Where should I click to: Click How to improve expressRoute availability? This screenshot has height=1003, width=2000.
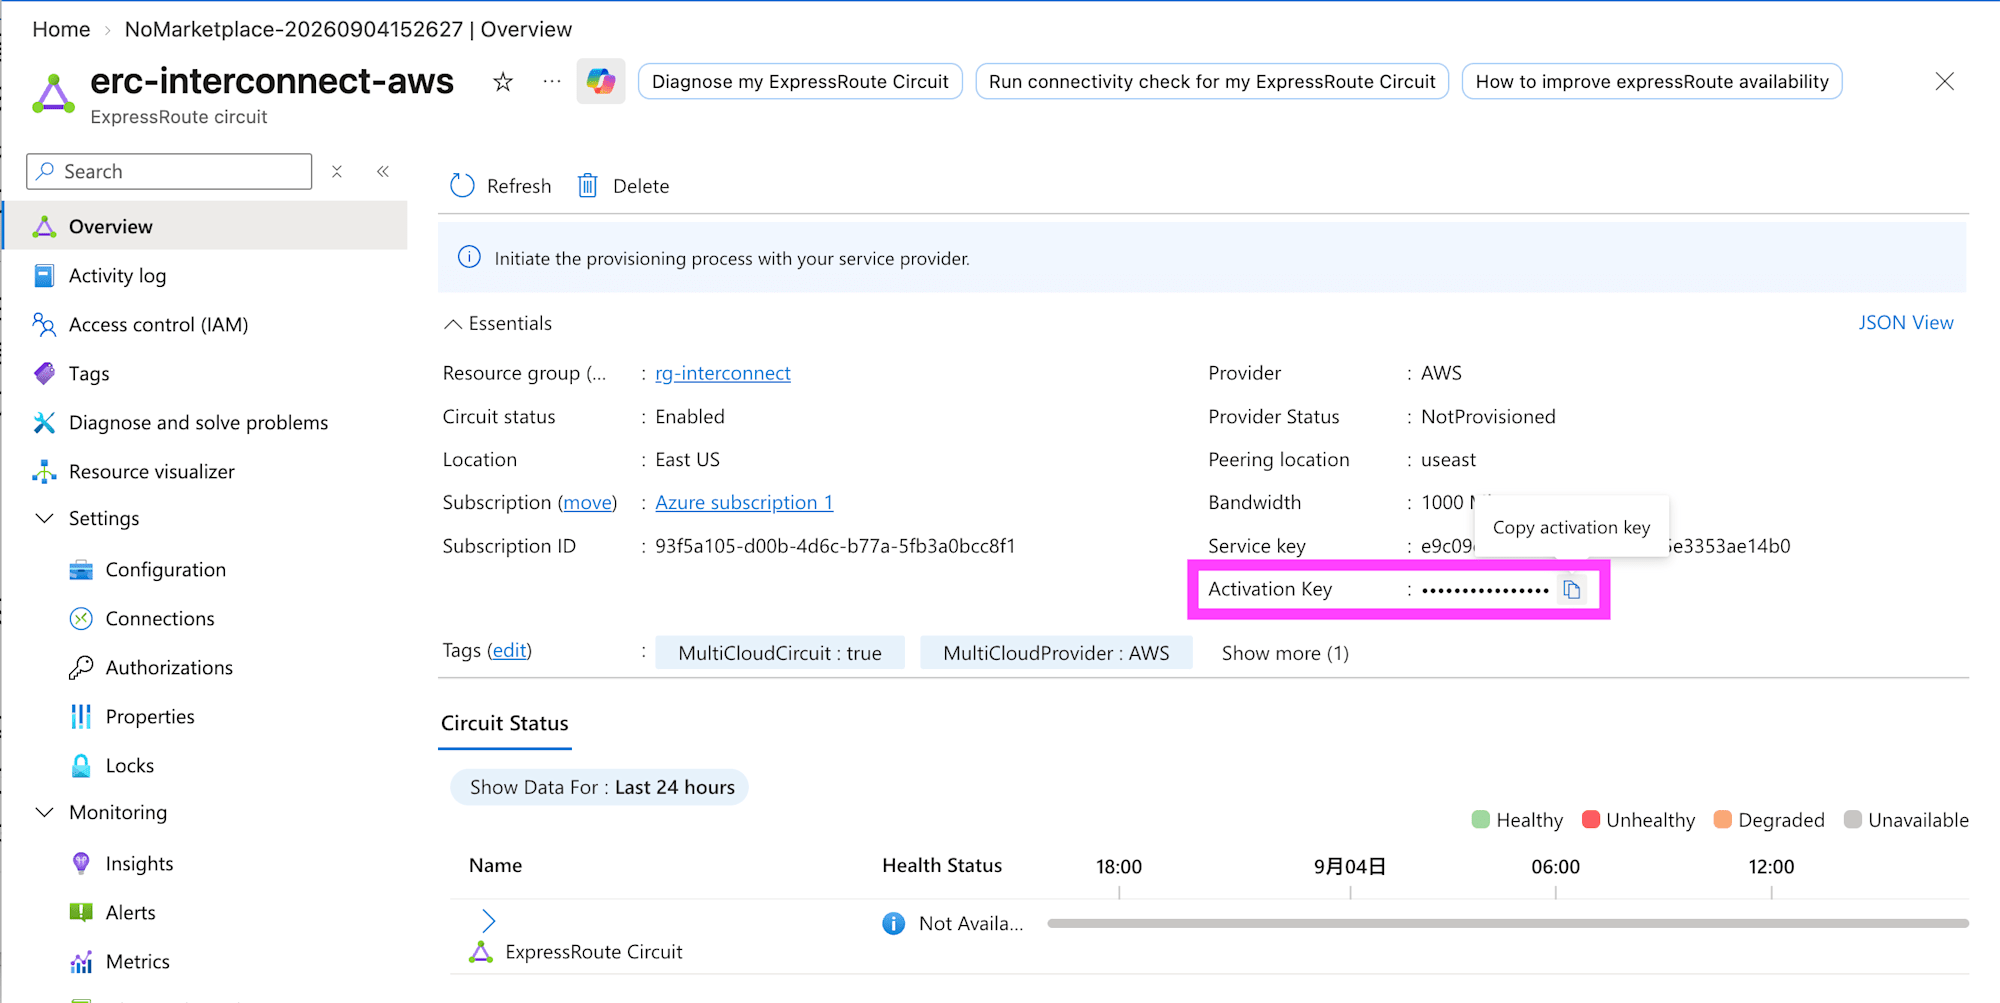point(1652,82)
